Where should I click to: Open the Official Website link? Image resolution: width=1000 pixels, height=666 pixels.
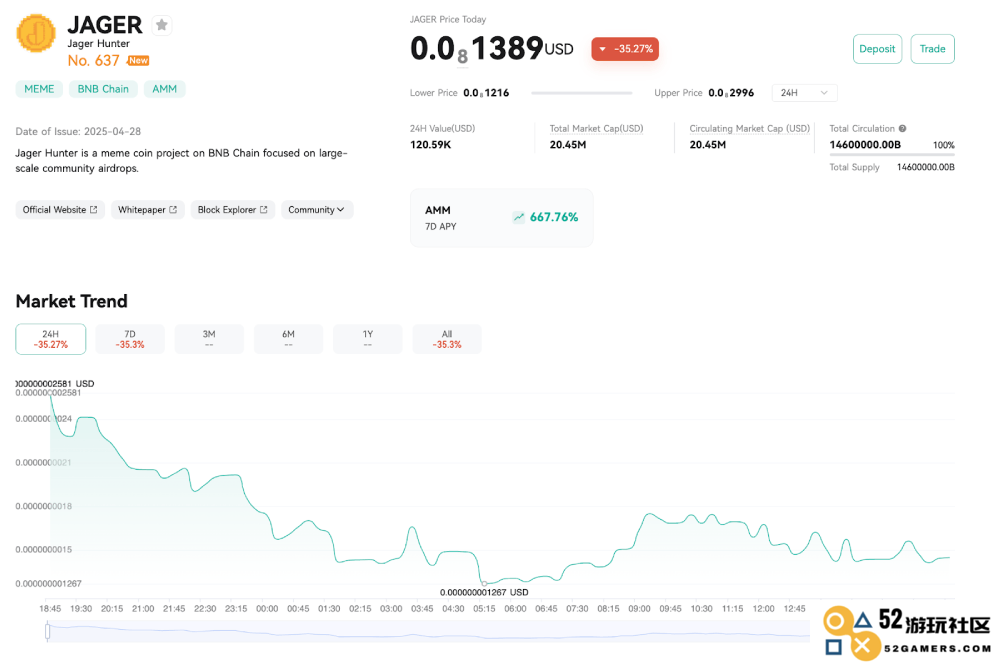pyautogui.click(x=60, y=210)
